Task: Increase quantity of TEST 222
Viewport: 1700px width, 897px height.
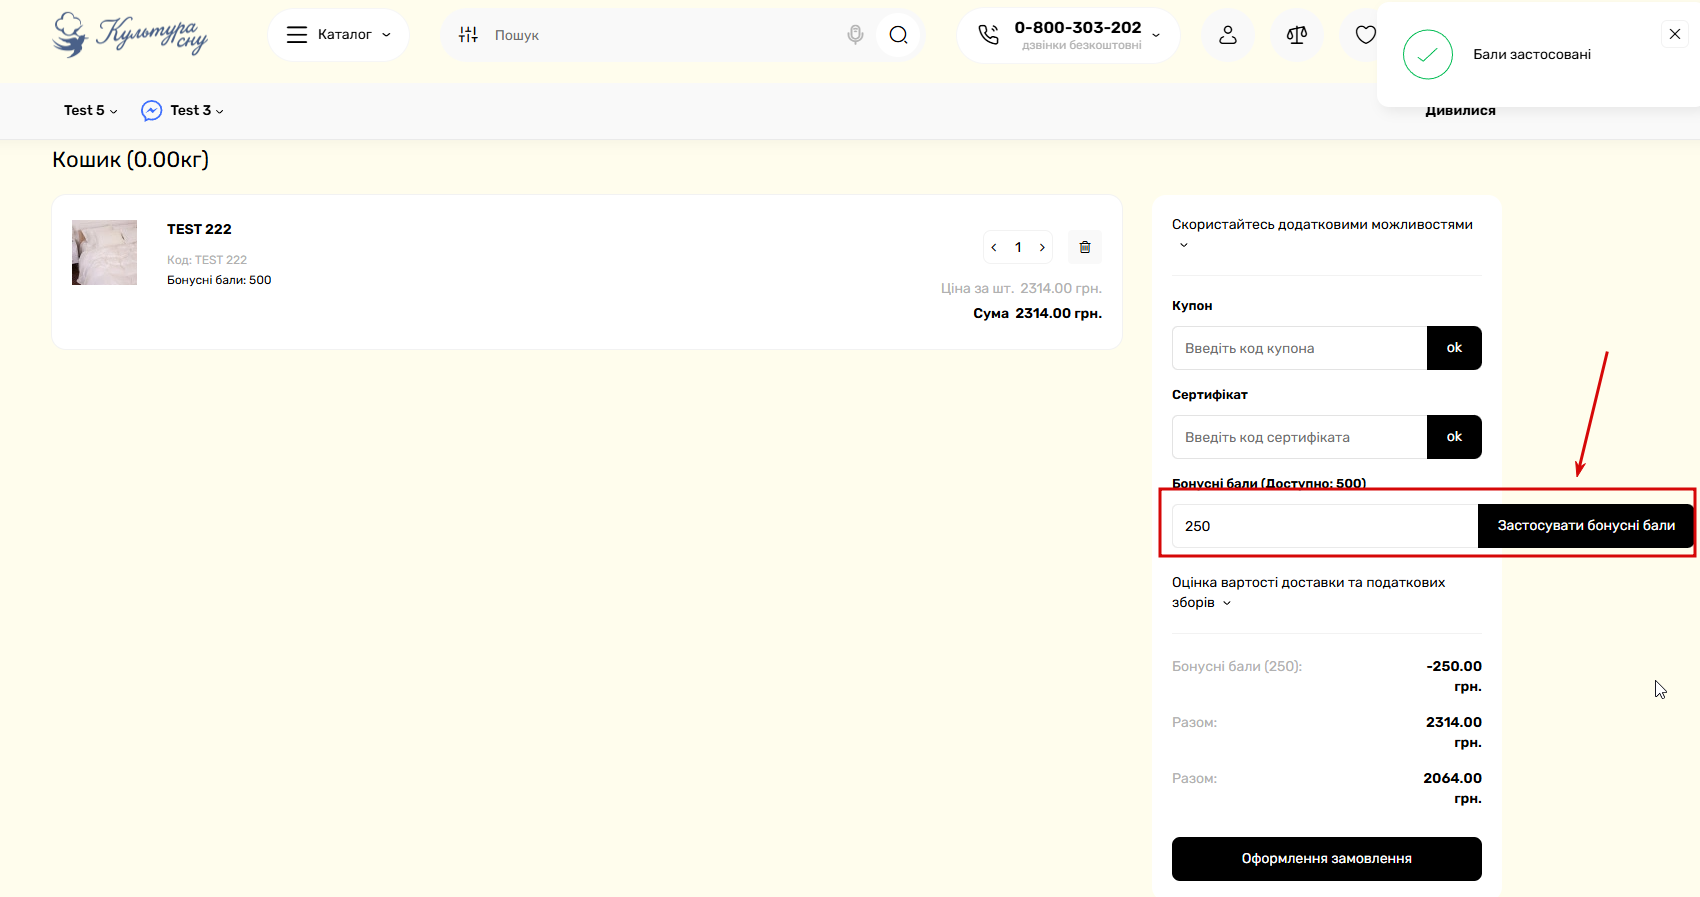Action: 1042,247
